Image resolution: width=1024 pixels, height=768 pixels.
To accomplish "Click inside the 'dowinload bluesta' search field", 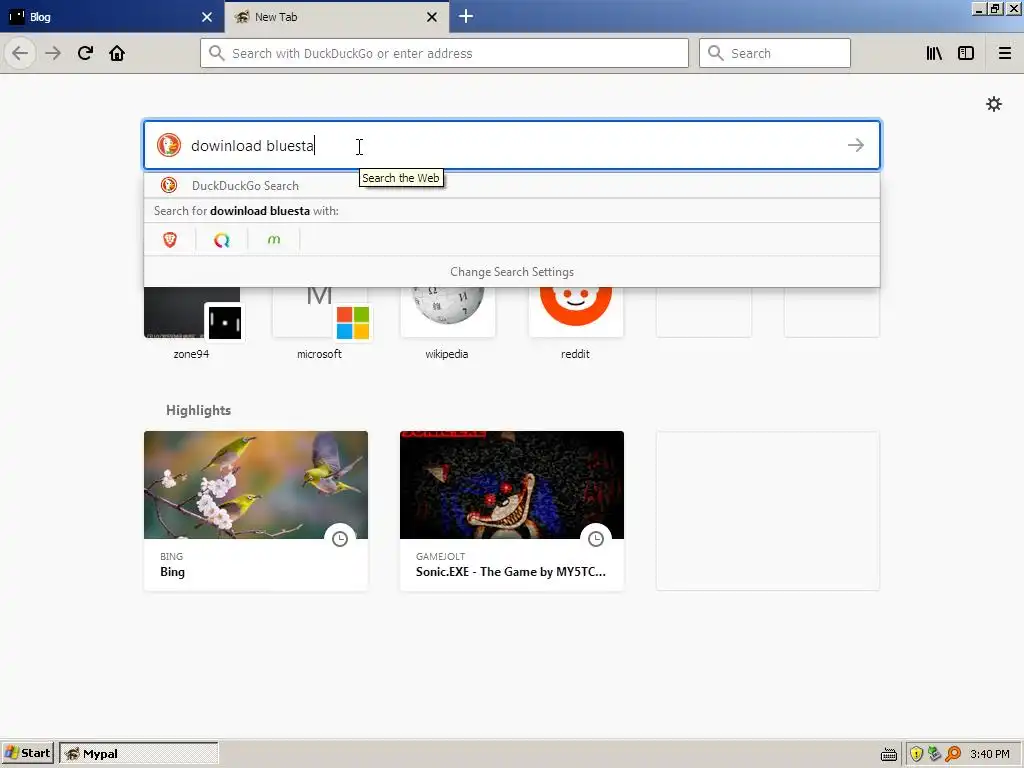I will (x=512, y=145).
